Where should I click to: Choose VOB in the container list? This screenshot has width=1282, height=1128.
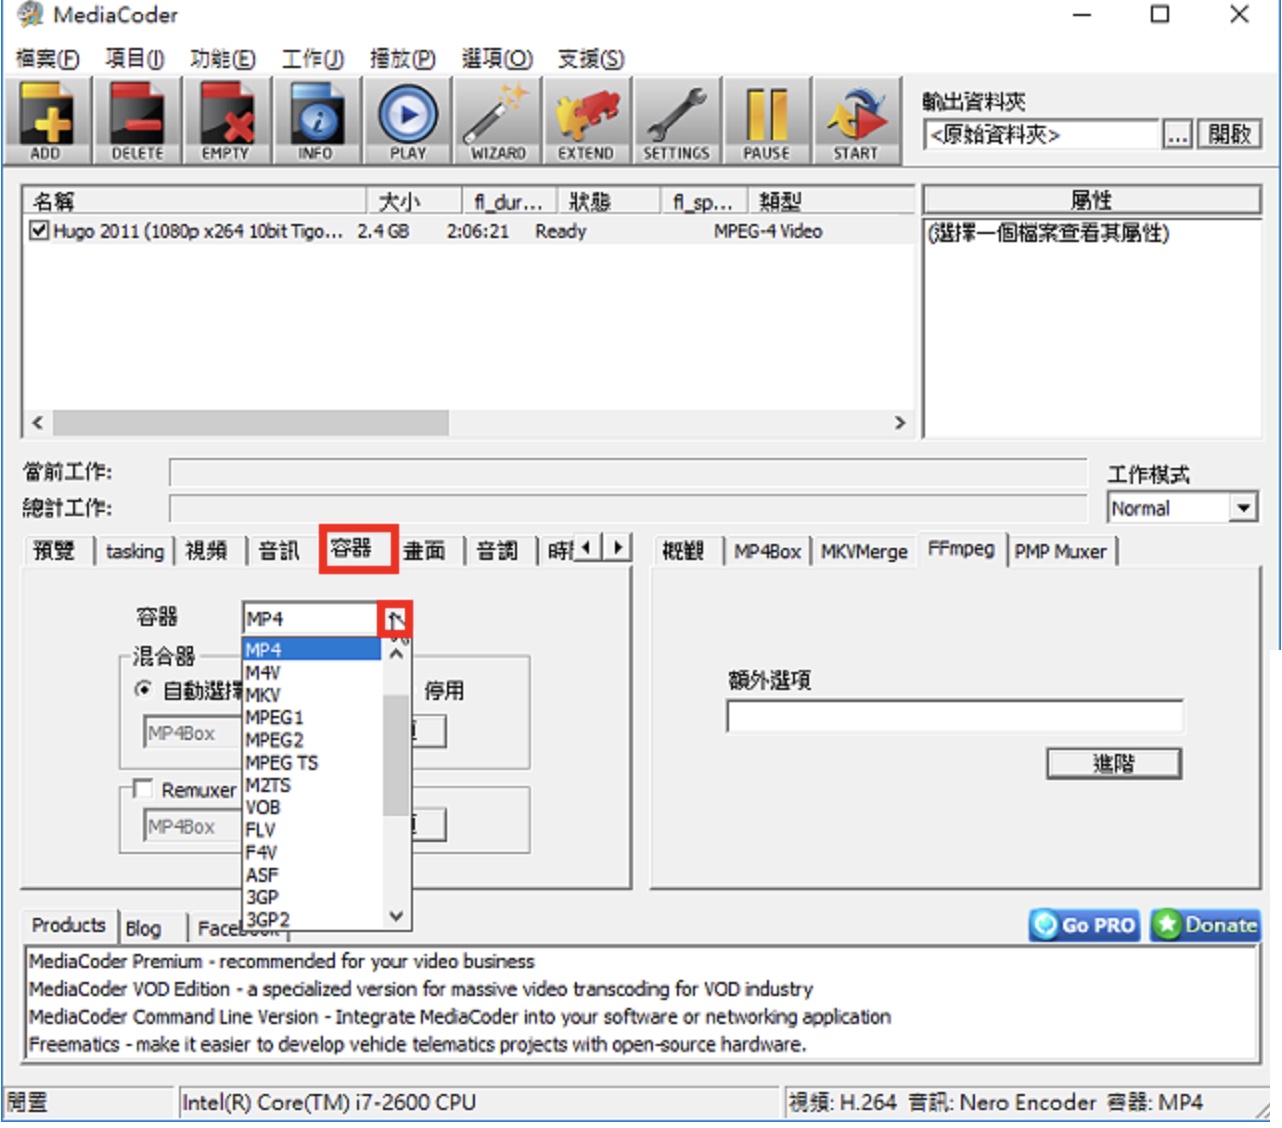coord(312,807)
